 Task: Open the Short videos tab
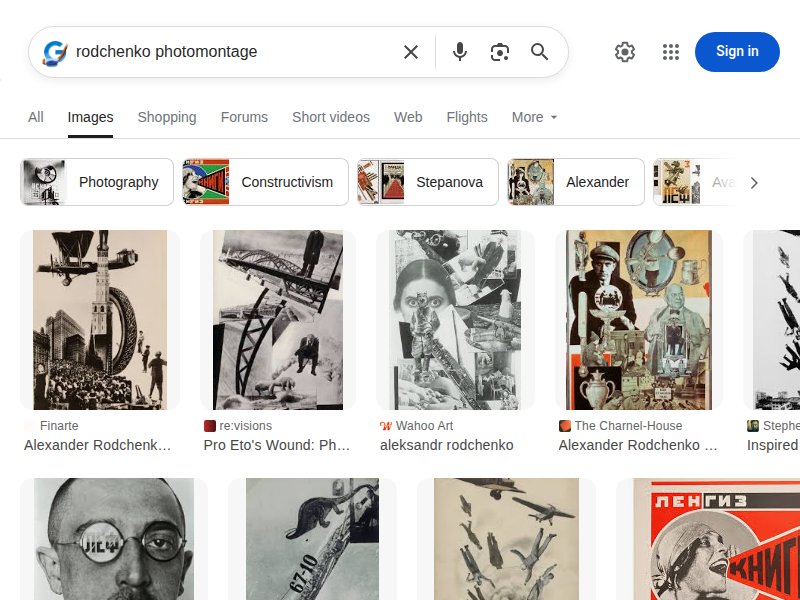tap(331, 117)
